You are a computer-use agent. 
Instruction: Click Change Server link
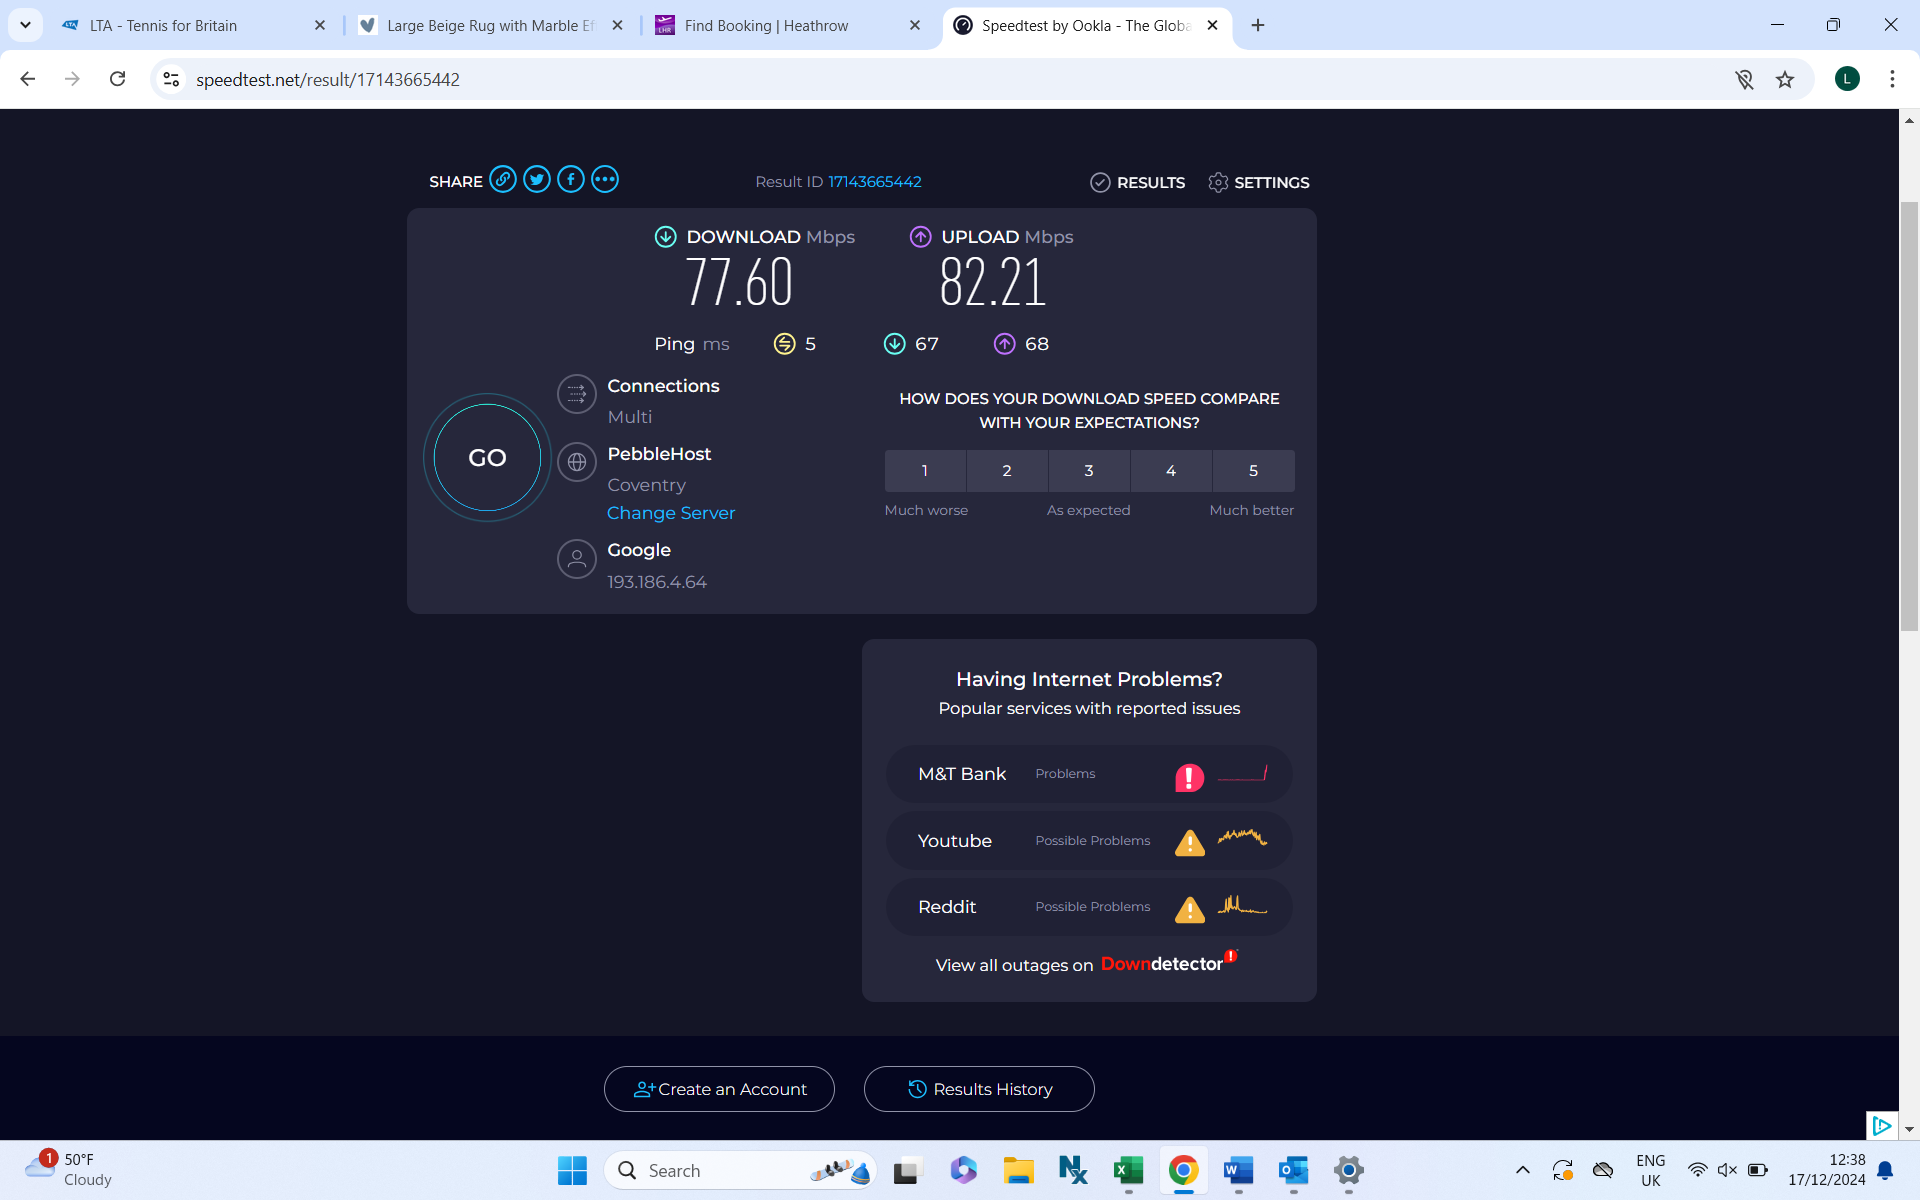(671, 513)
